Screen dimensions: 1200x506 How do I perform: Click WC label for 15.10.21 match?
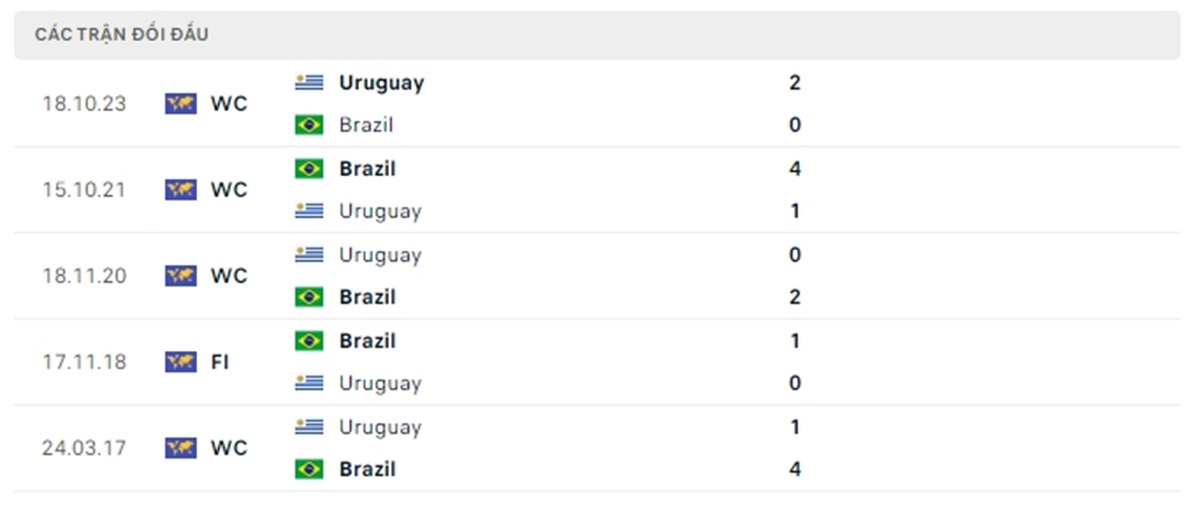[229, 190]
